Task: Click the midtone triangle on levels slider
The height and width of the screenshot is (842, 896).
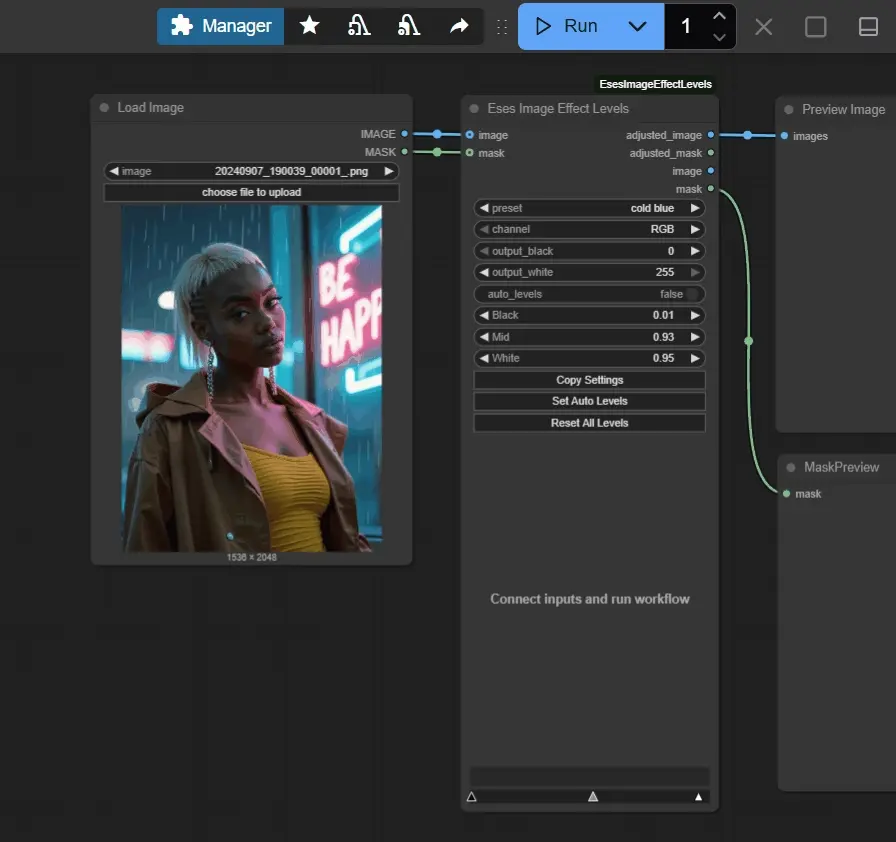Action: point(593,797)
